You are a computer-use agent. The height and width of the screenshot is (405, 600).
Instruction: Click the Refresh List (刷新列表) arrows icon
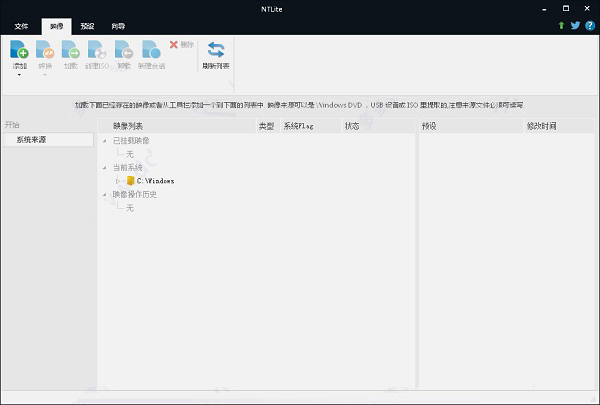[x=216, y=50]
